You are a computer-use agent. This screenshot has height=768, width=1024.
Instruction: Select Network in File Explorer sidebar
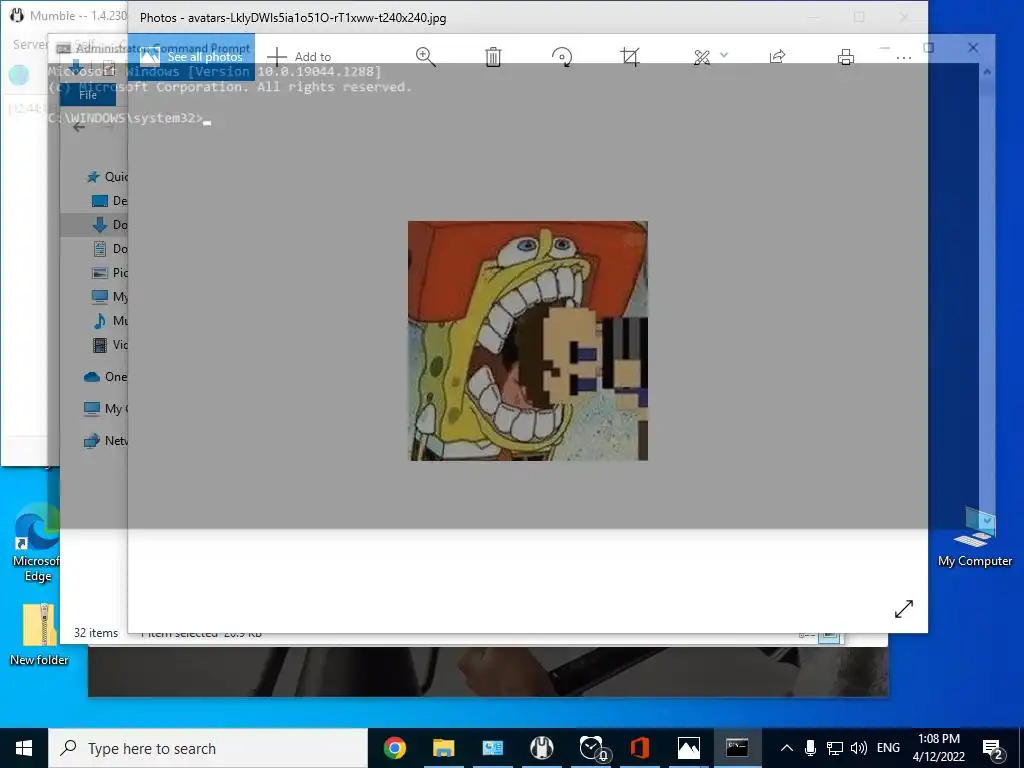click(105, 441)
